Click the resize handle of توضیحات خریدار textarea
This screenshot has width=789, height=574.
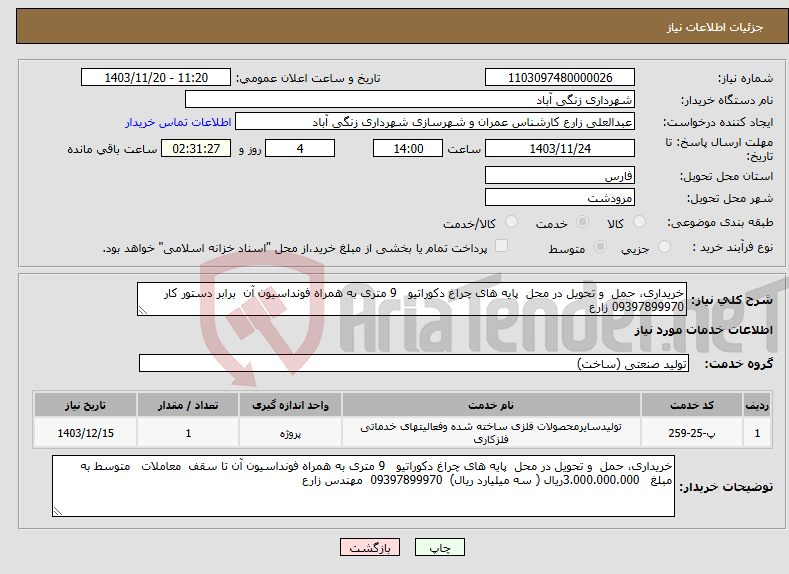tap(58, 511)
